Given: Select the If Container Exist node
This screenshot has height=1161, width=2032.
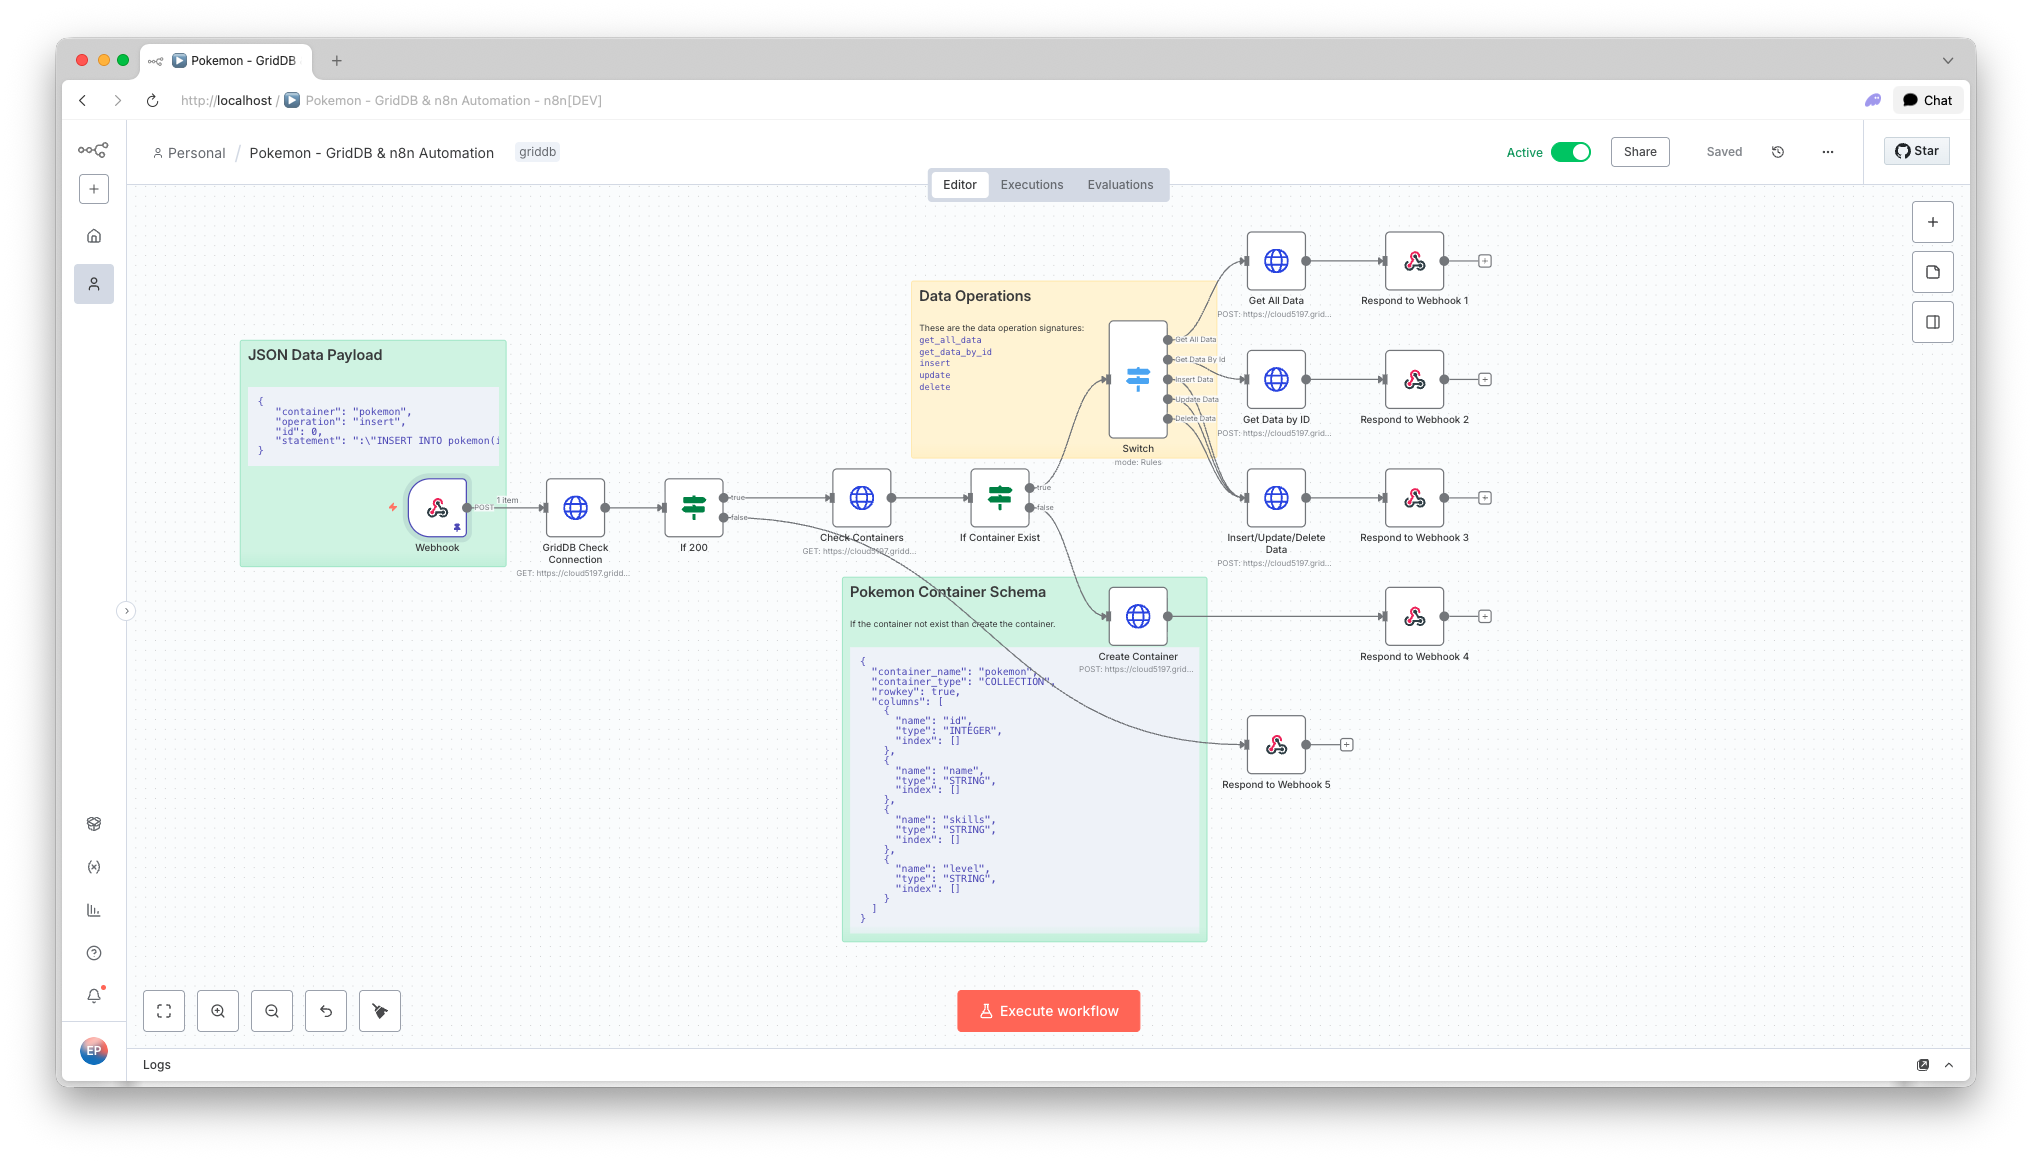Looking at the screenshot, I should 1000,498.
